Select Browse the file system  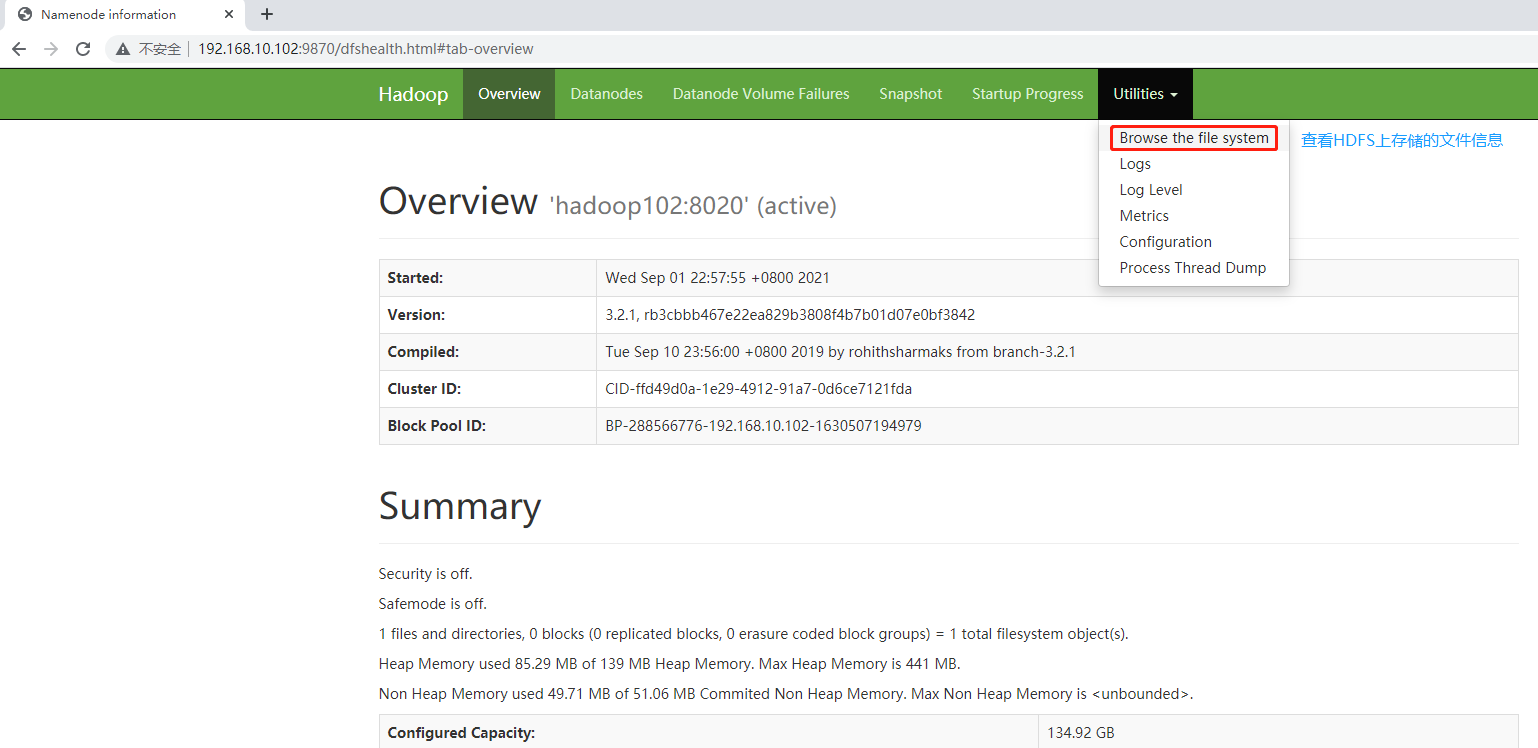1193,138
